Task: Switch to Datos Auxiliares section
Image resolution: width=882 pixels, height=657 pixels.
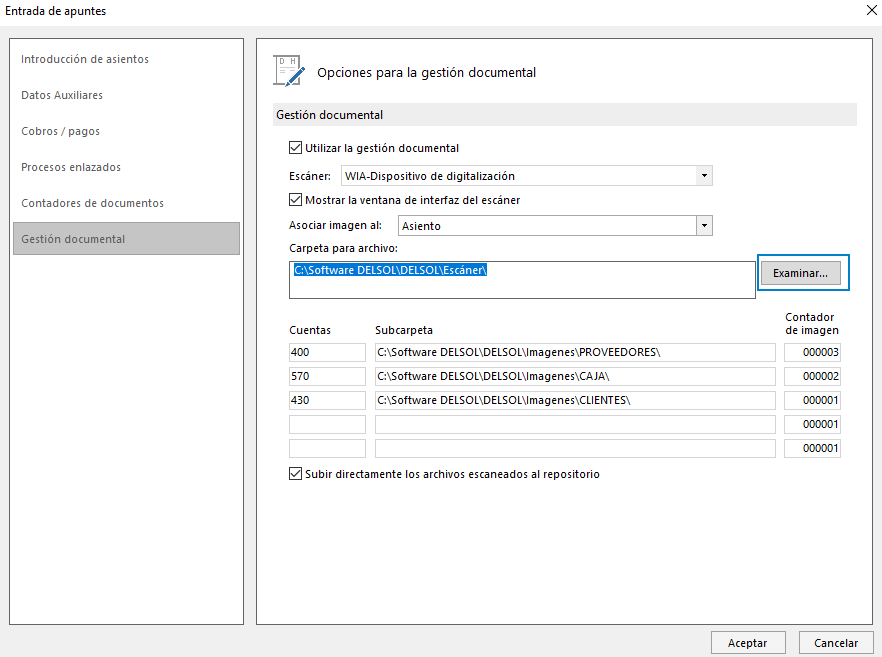Action: [x=62, y=95]
